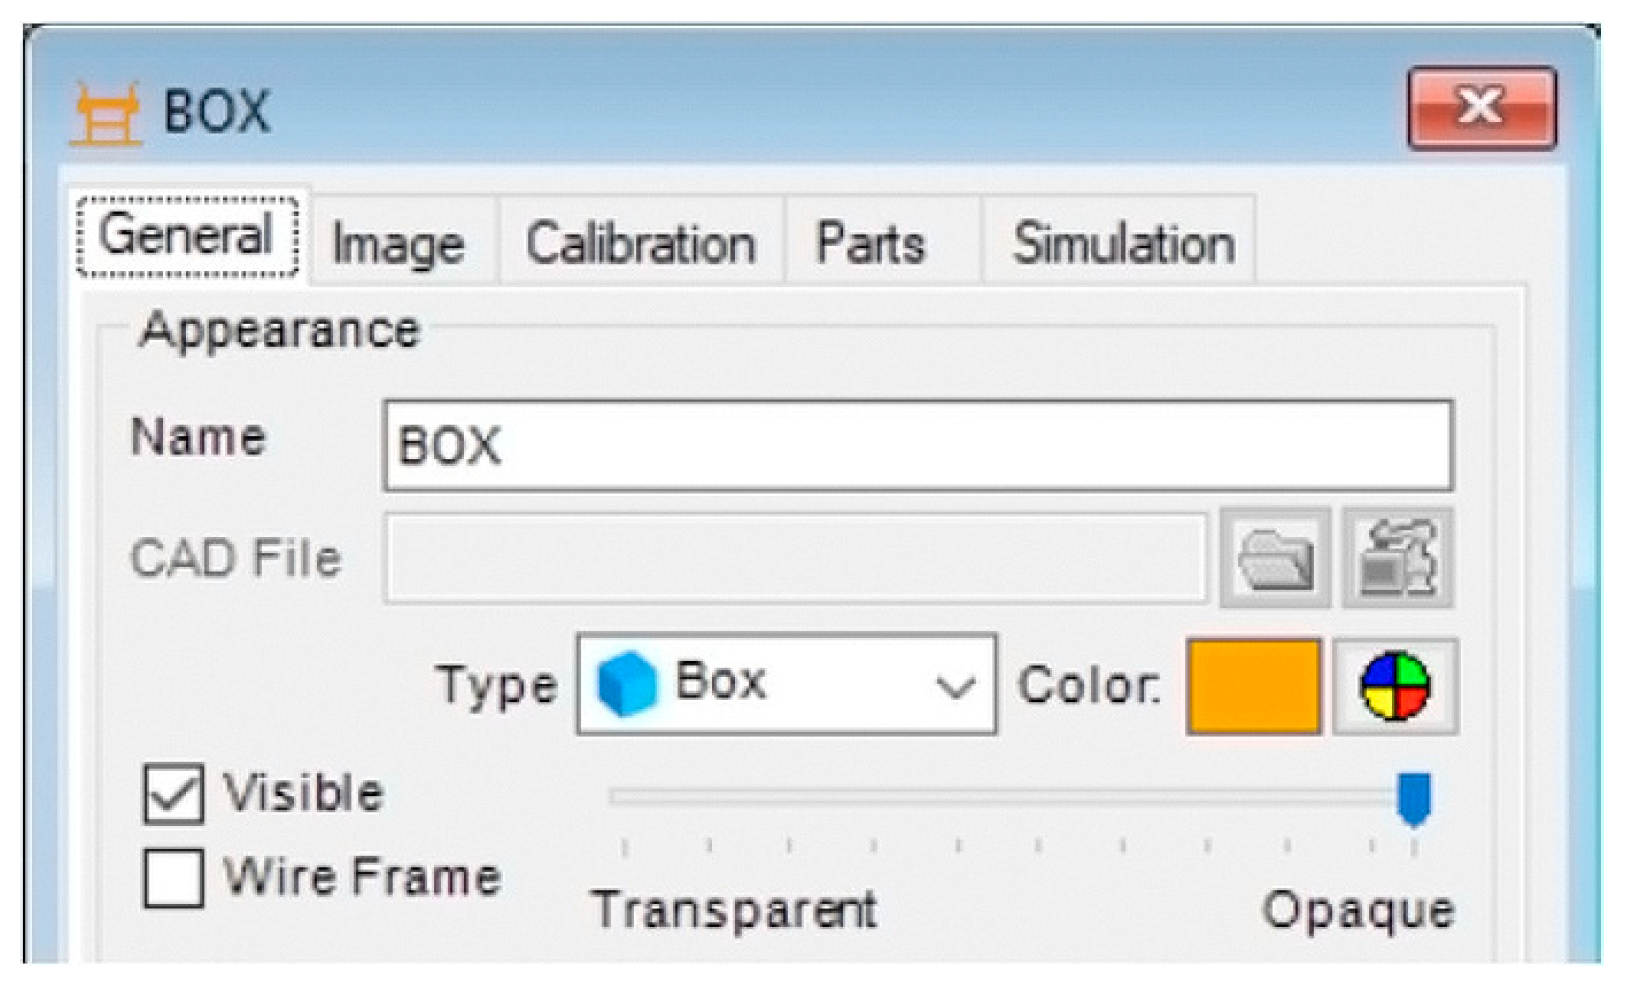1627x990 pixels.
Task: Open the CAD library robot icon button
Action: (1397, 559)
